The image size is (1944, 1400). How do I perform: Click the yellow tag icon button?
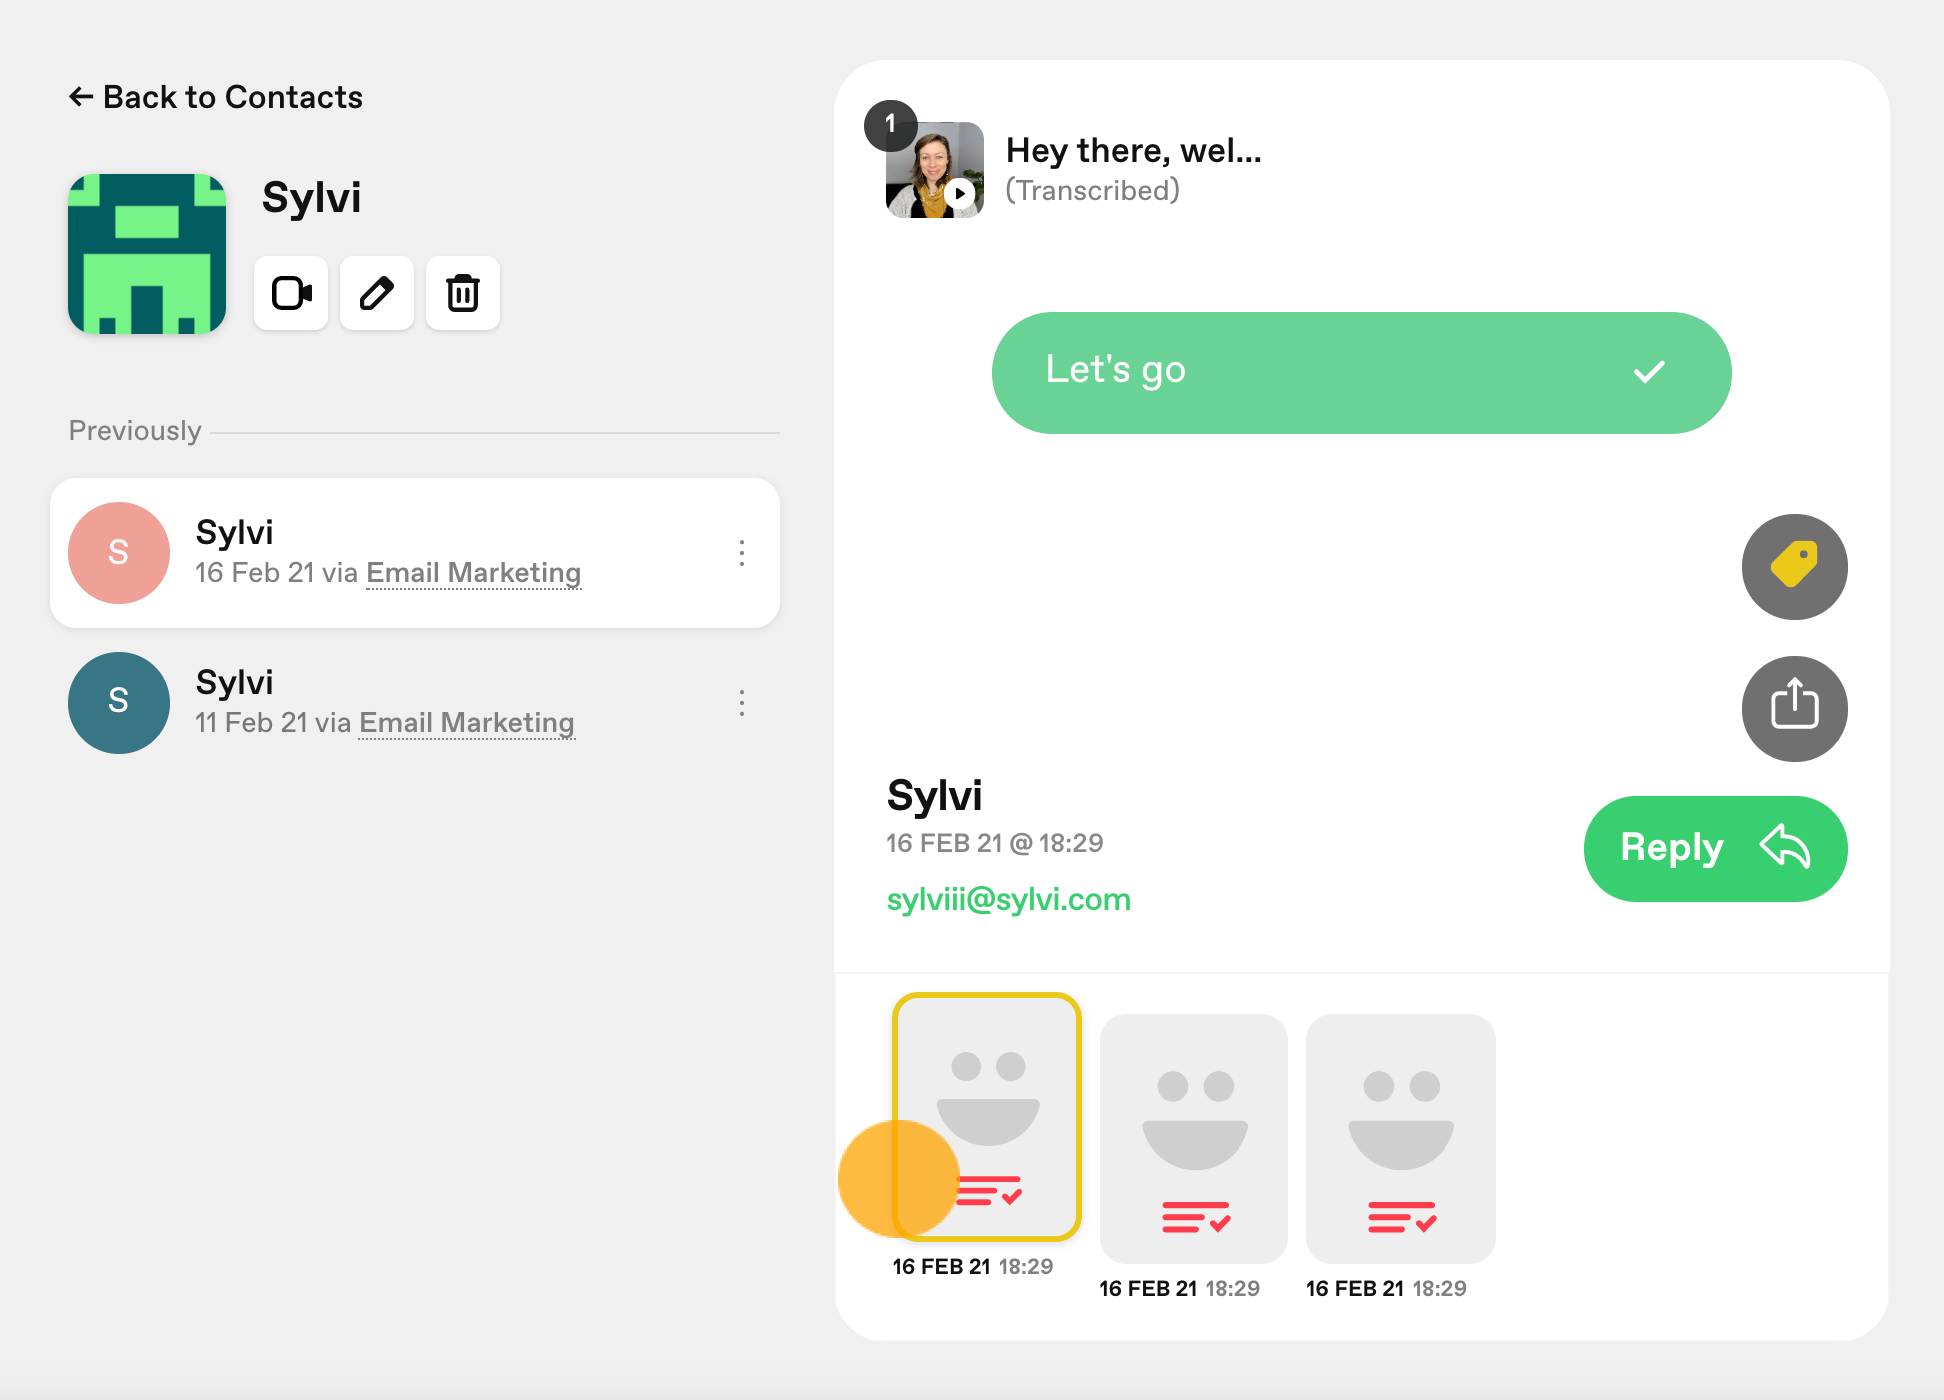point(1794,567)
